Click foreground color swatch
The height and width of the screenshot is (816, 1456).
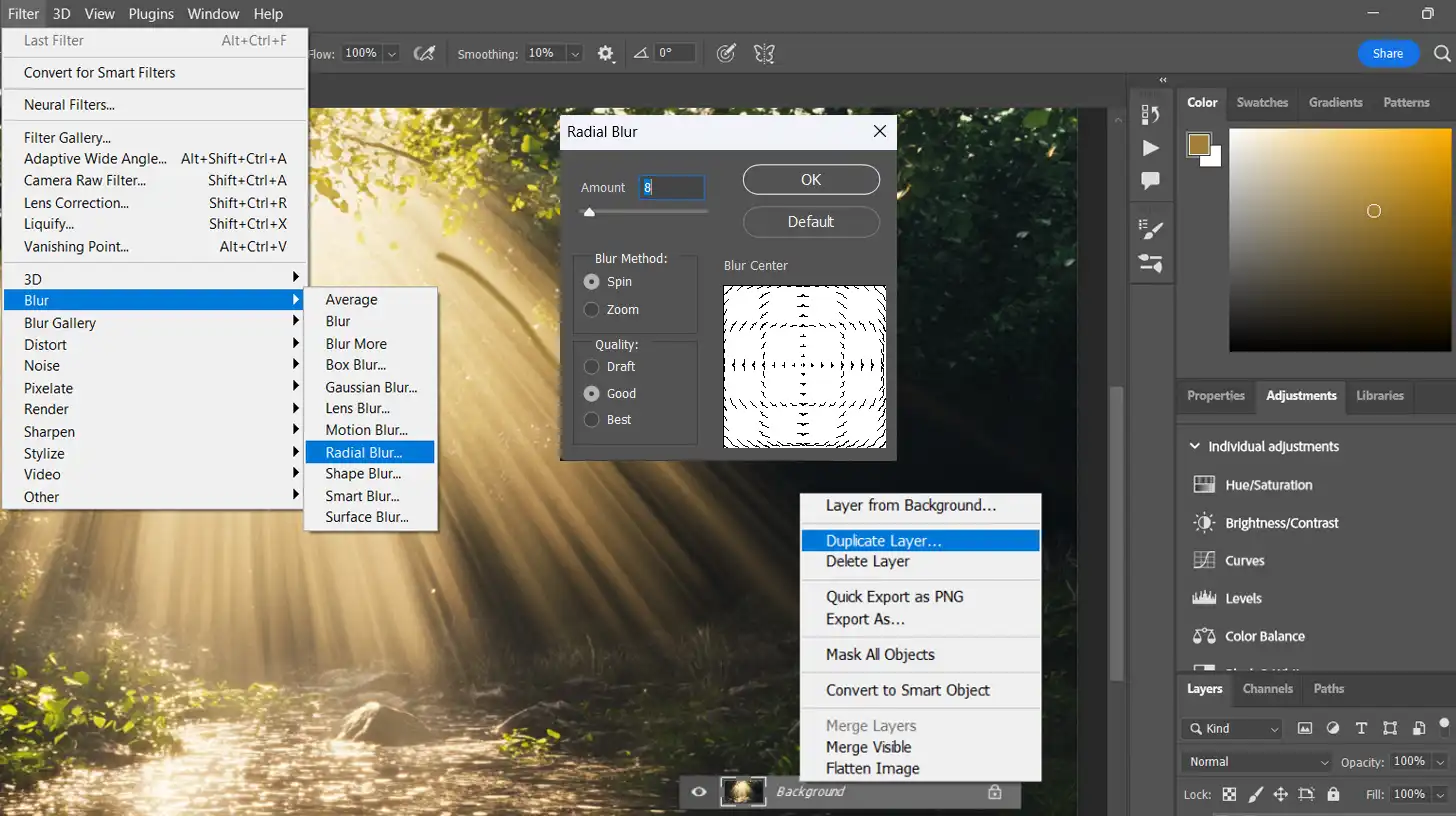pyautogui.click(x=1199, y=145)
